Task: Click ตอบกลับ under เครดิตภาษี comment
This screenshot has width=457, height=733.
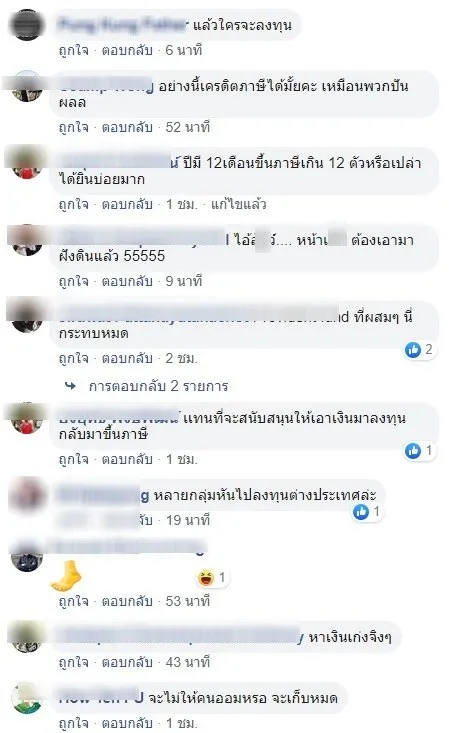Action: pos(127,127)
